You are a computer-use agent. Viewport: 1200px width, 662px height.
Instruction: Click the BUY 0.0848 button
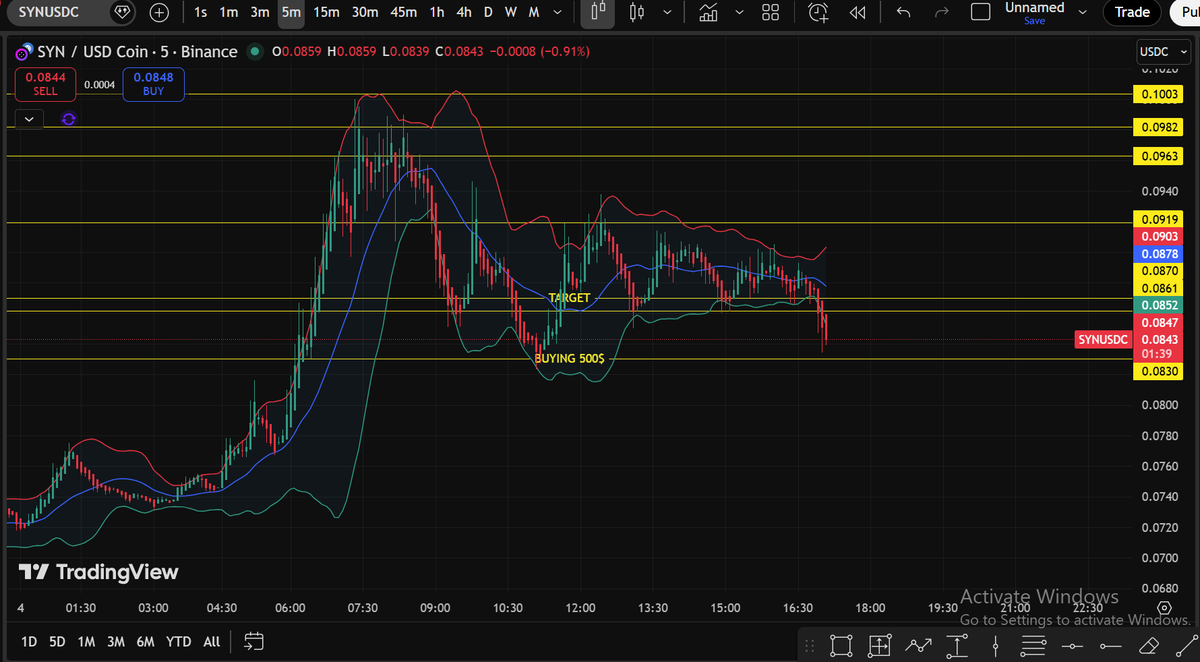point(154,84)
